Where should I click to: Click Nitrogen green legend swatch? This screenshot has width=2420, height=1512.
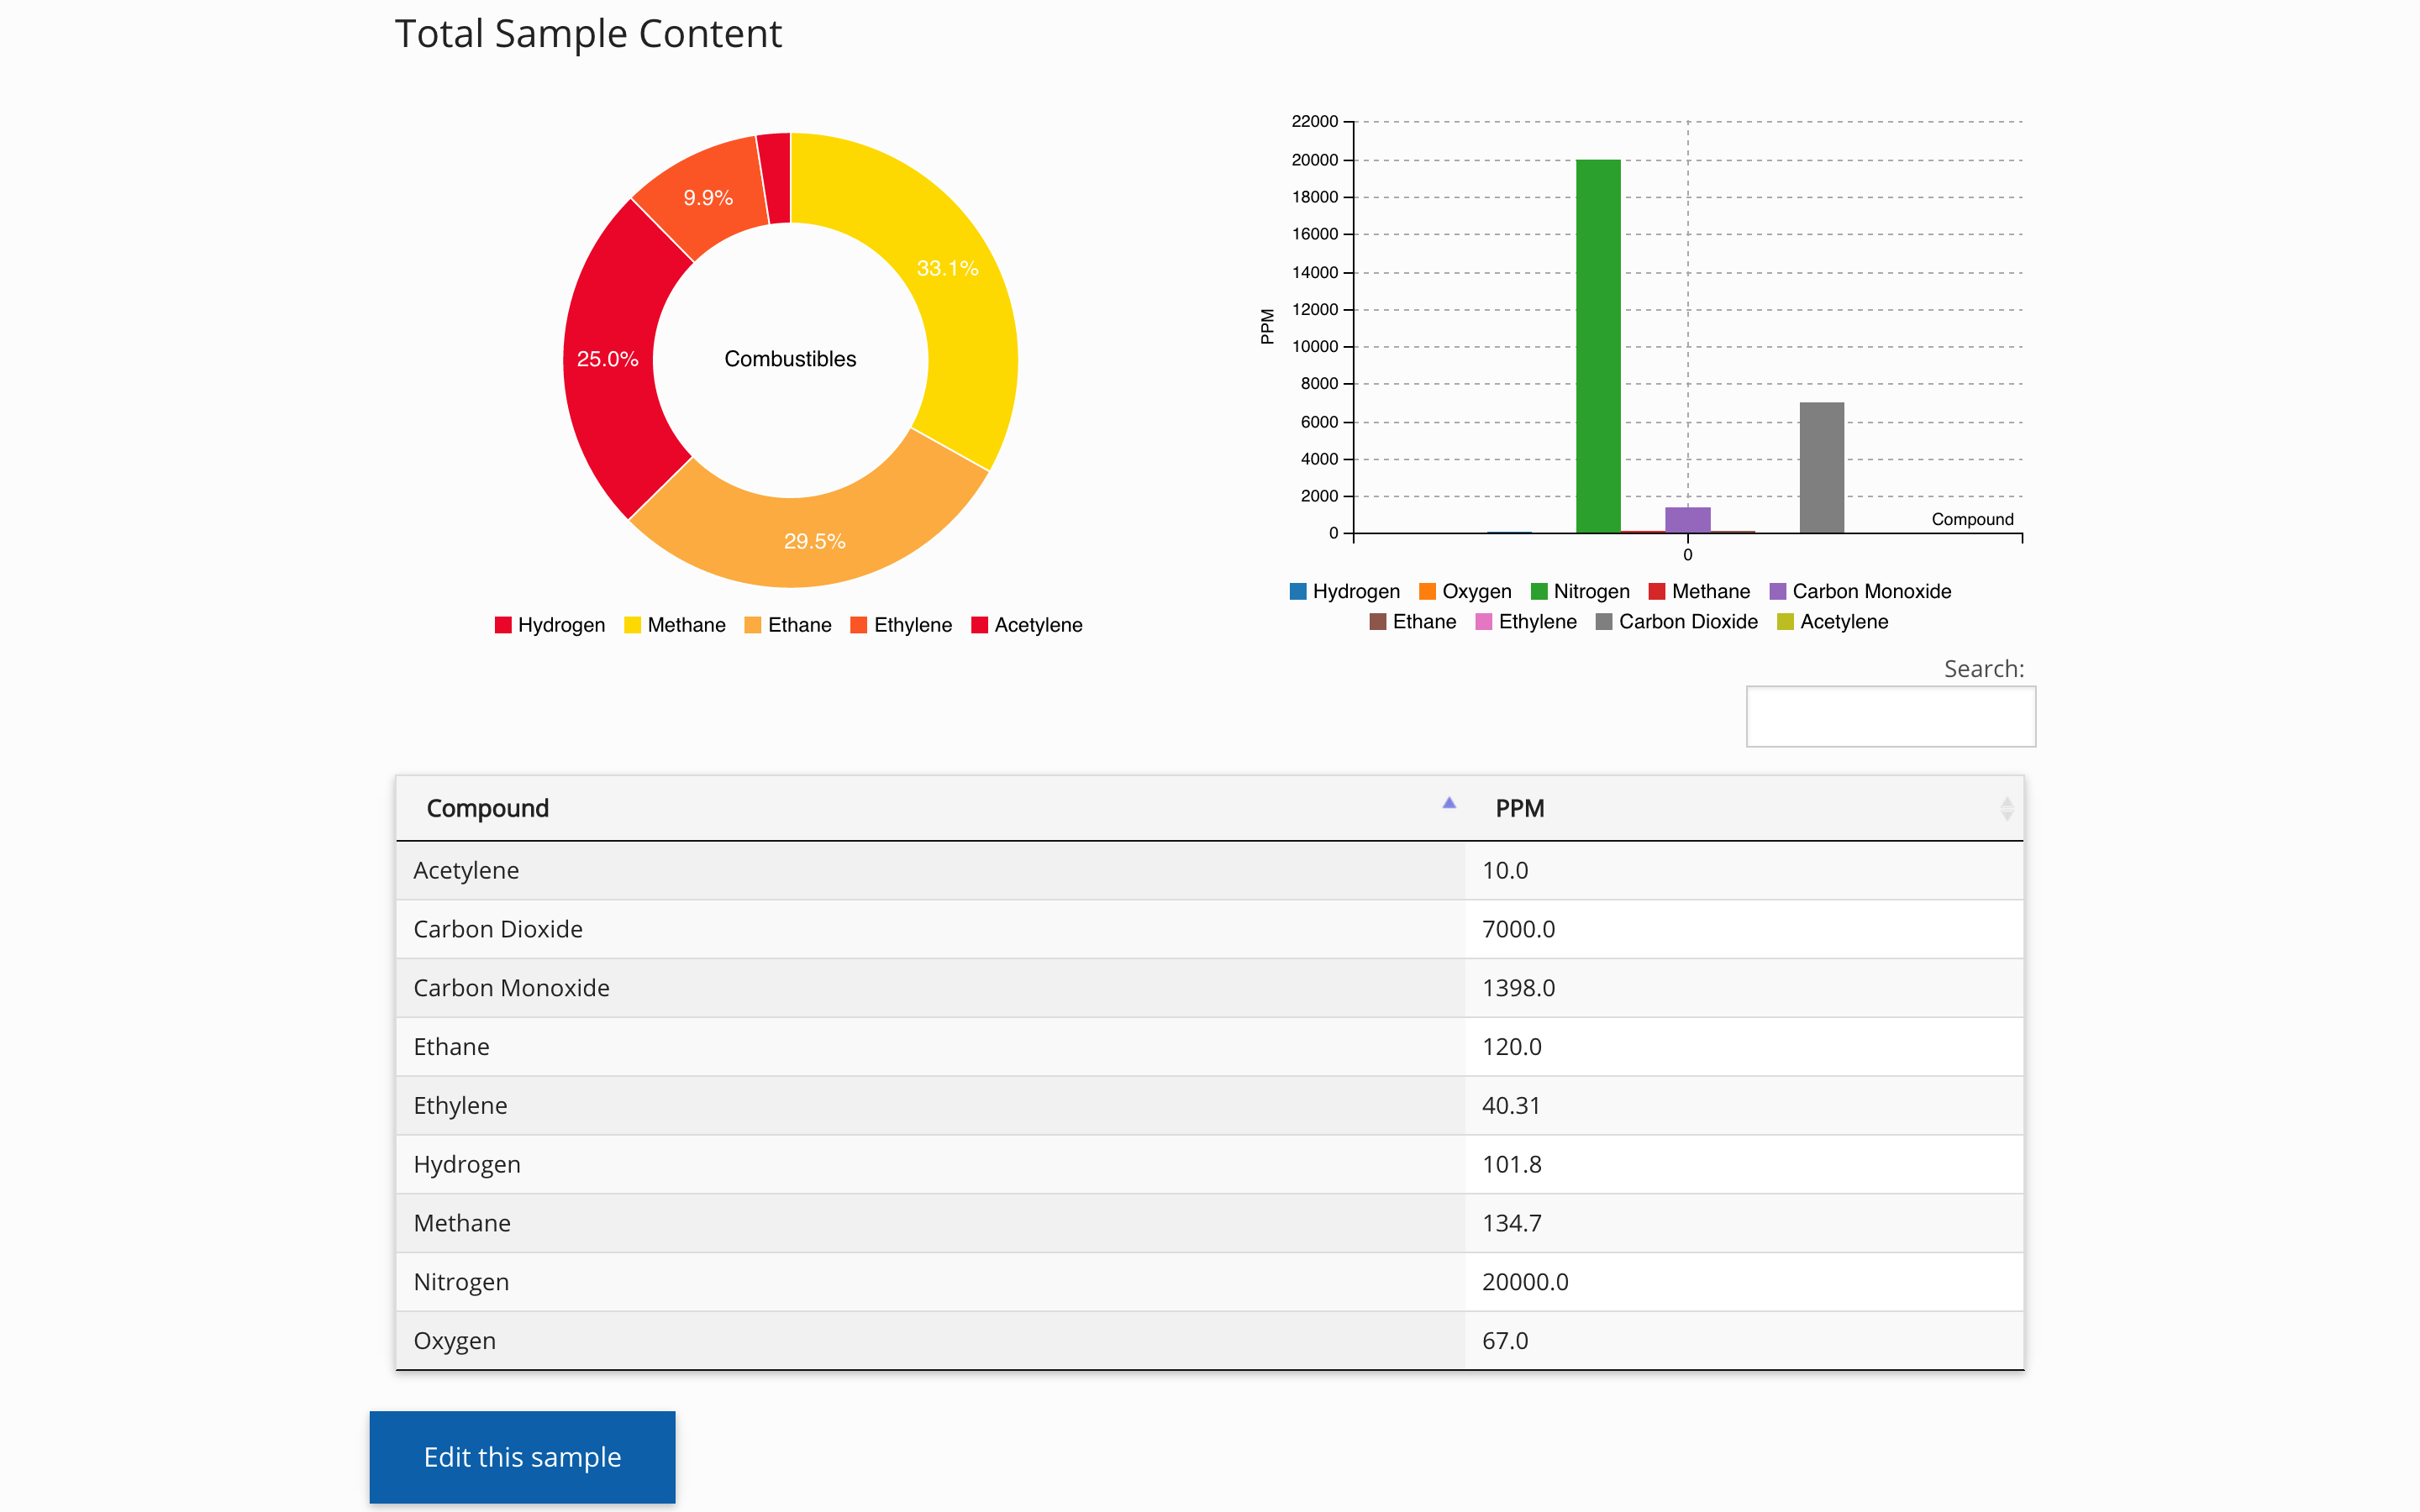pyautogui.click(x=1539, y=591)
